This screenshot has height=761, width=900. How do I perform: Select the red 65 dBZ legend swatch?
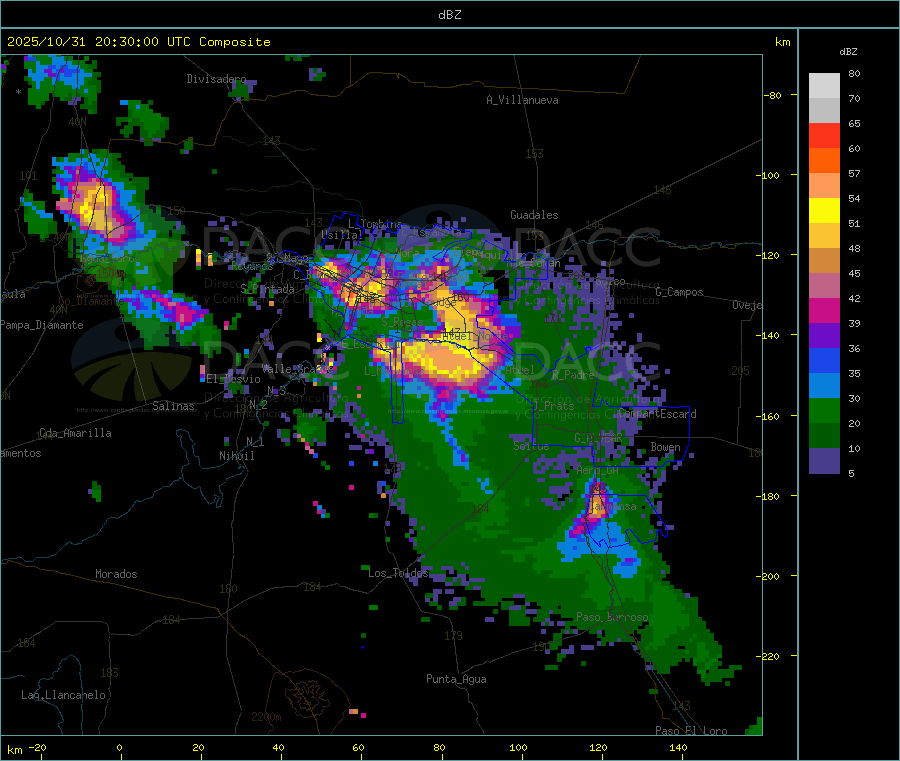click(824, 135)
